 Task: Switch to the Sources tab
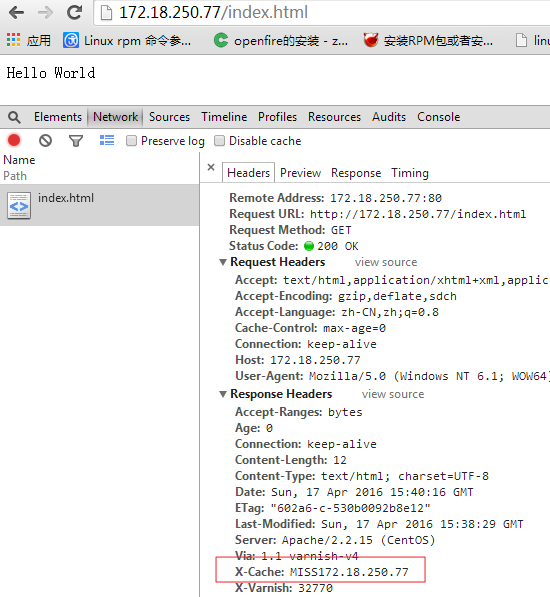pos(169,117)
